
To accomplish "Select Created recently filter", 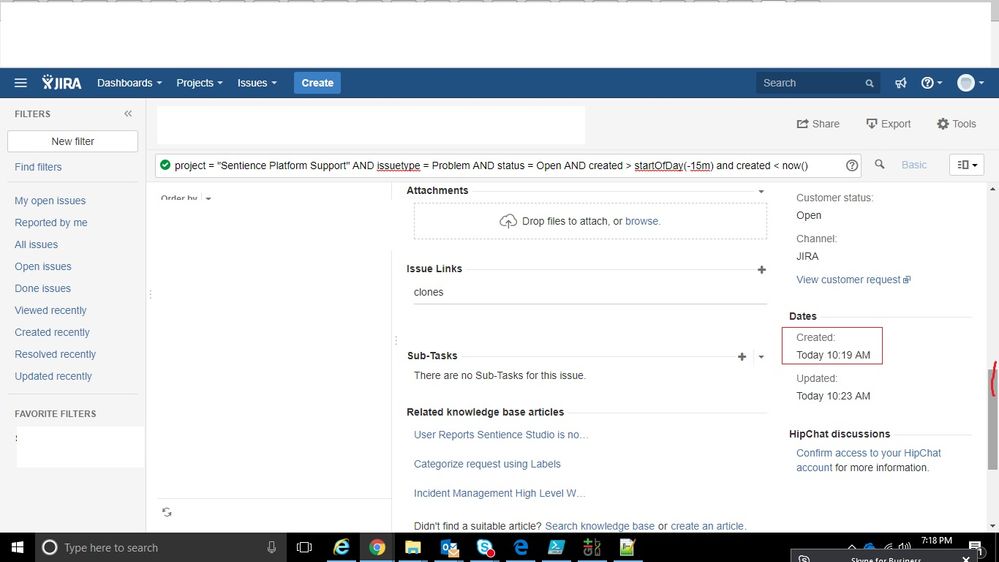I will pyautogui.click(x=52, y=333).
